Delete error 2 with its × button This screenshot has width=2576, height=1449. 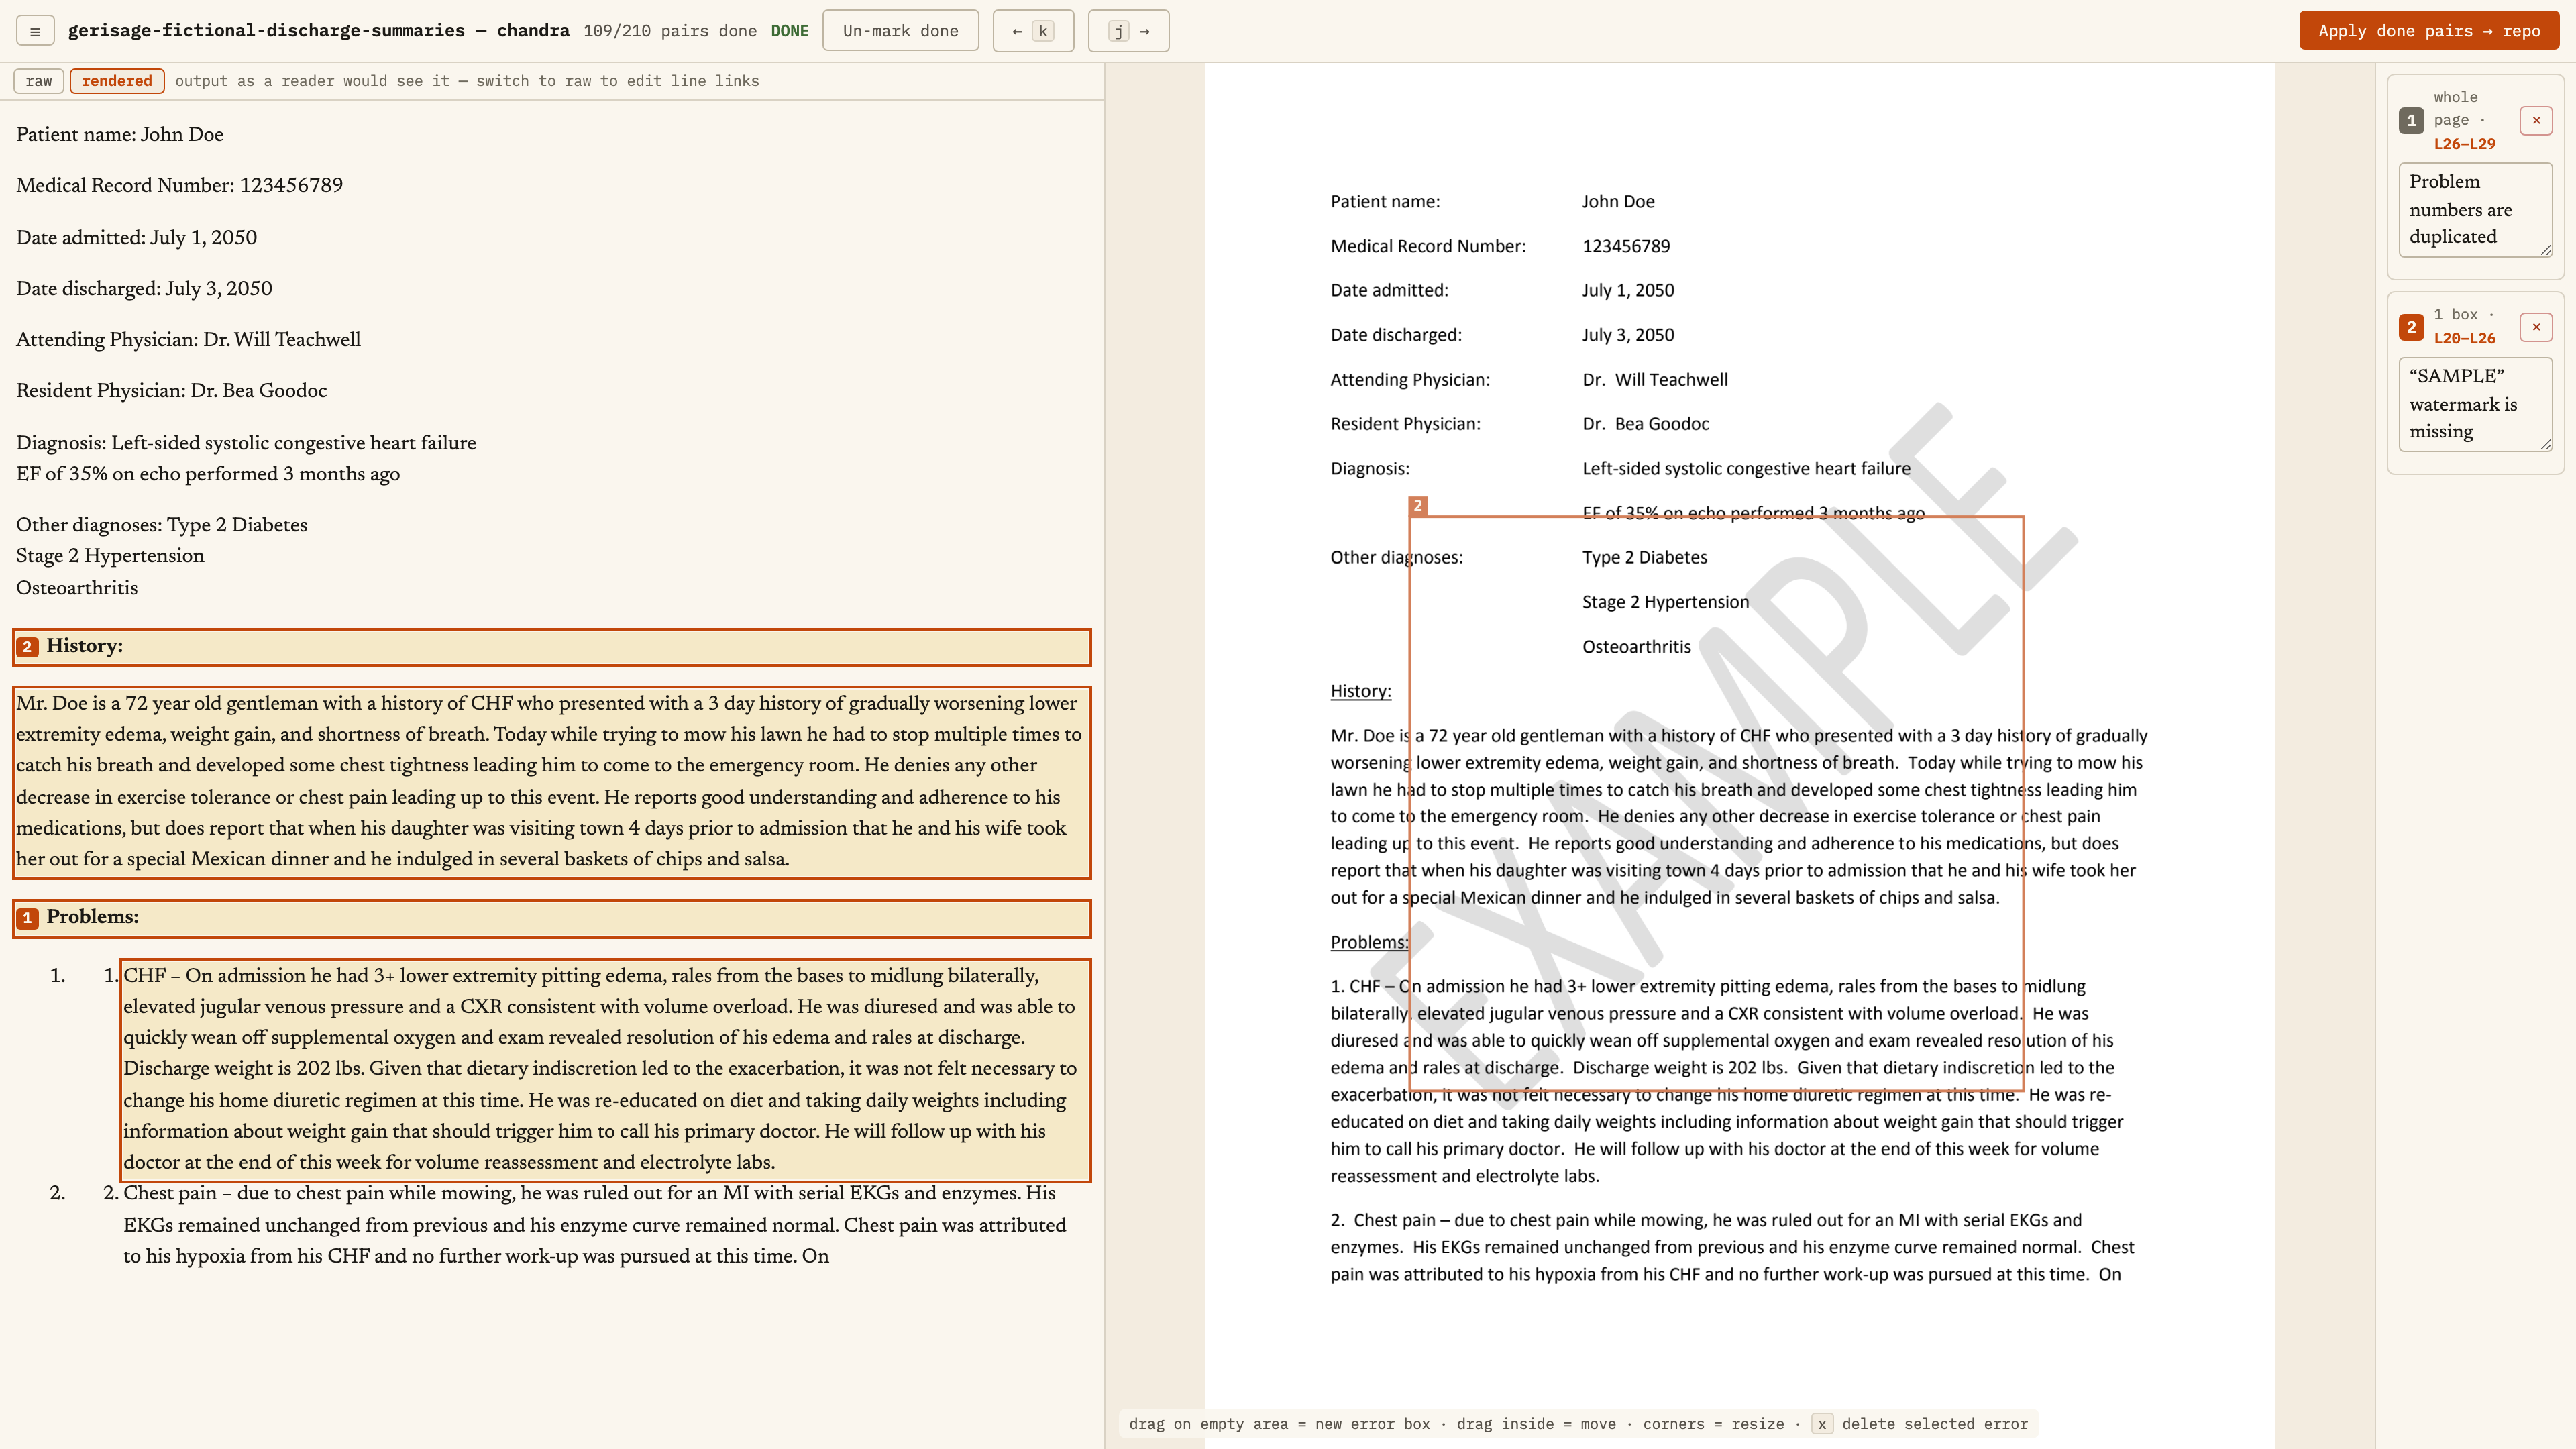click(2536, 327)
